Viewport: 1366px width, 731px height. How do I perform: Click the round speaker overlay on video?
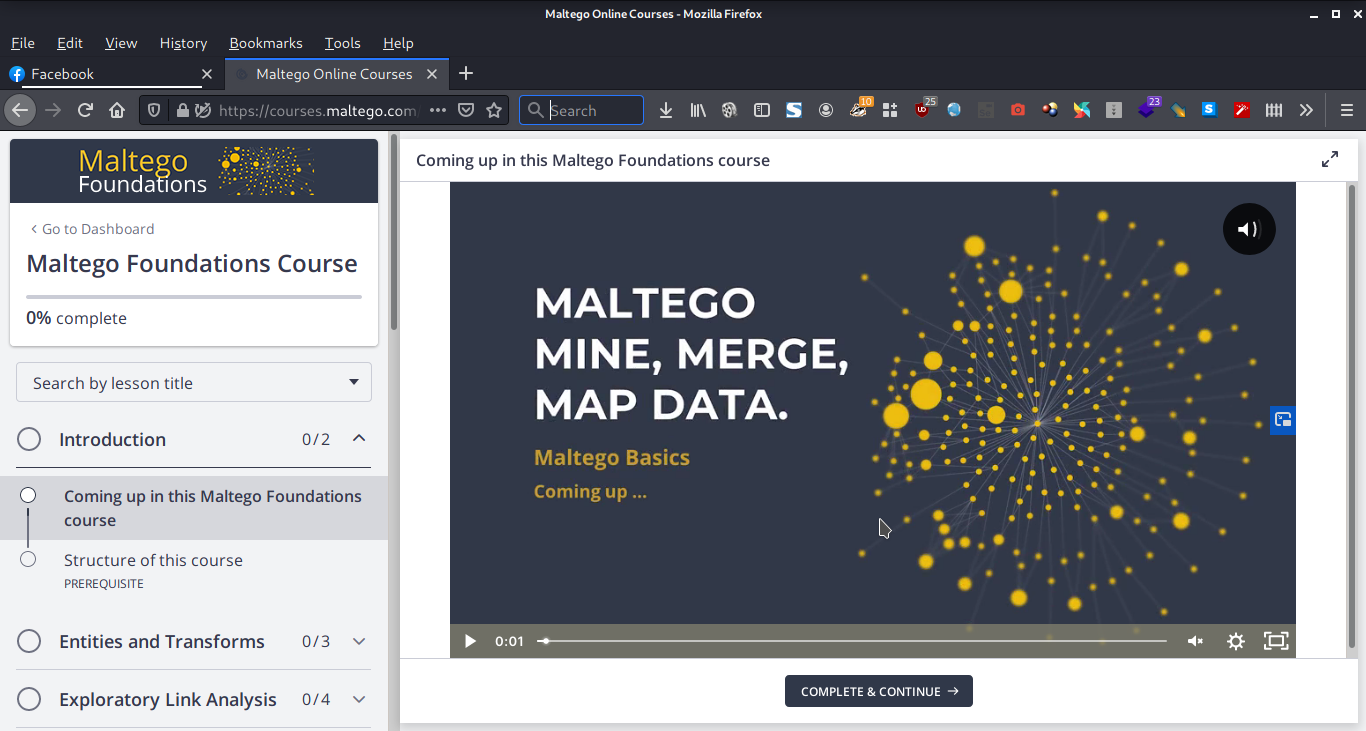[1249, 229]
